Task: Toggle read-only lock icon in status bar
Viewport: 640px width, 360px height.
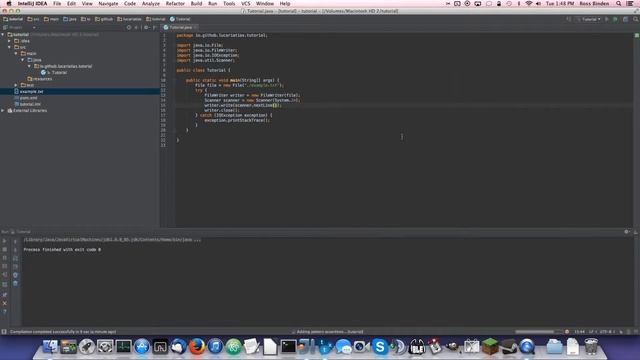Action: [x=622, y=332]
